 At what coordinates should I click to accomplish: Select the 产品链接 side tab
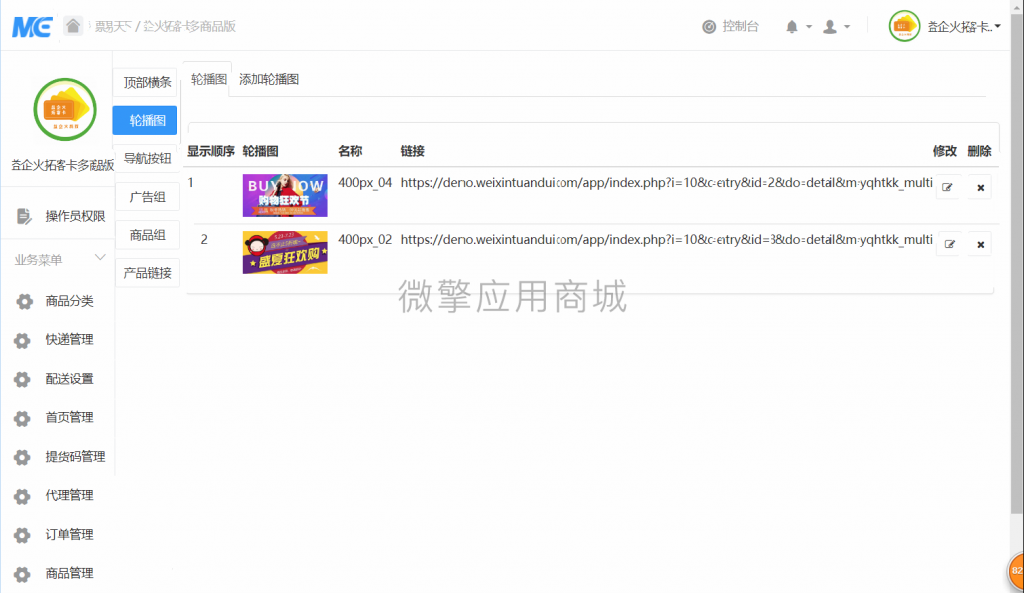[x=146, y=273]
